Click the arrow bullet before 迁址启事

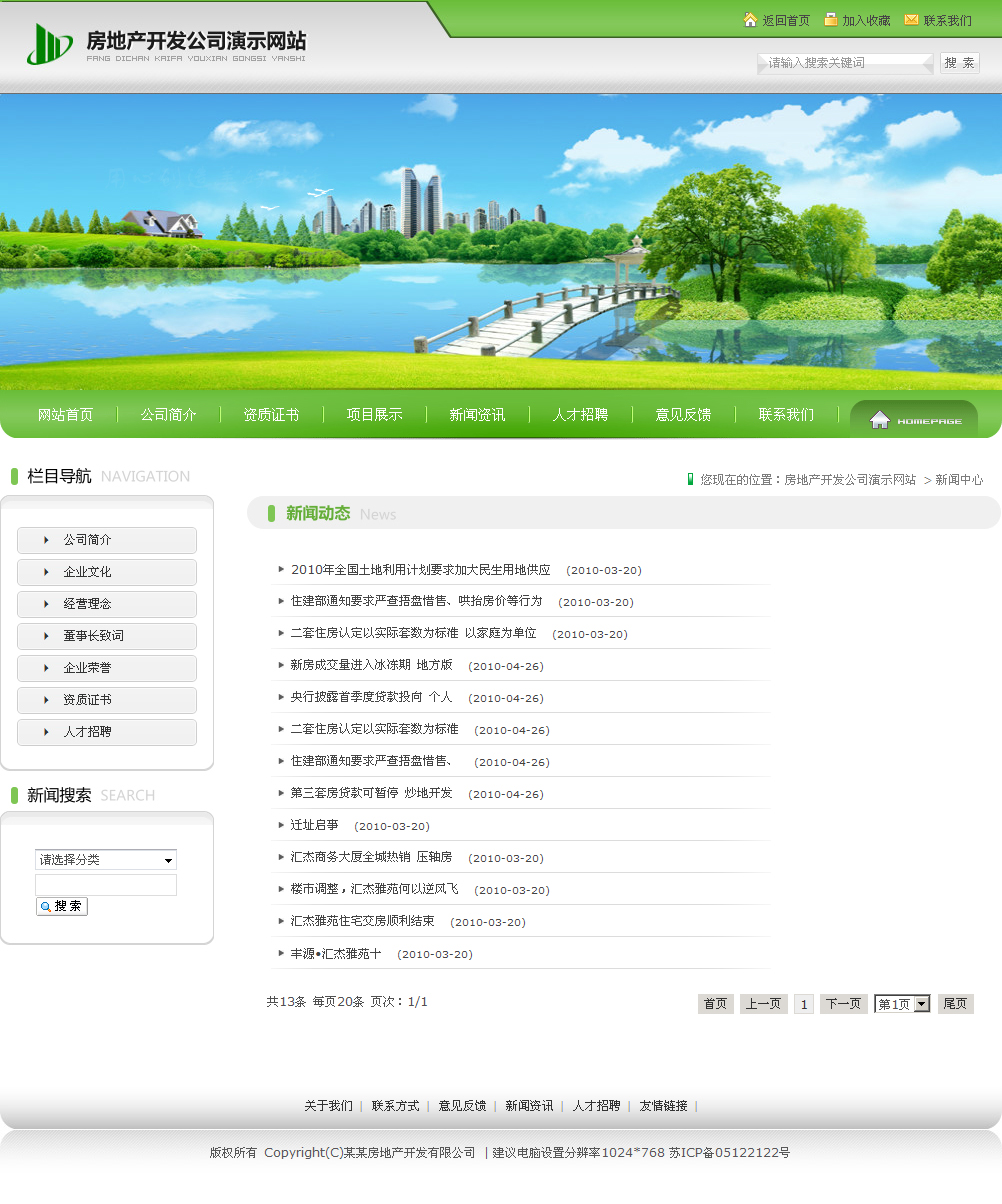pos(281,825)
